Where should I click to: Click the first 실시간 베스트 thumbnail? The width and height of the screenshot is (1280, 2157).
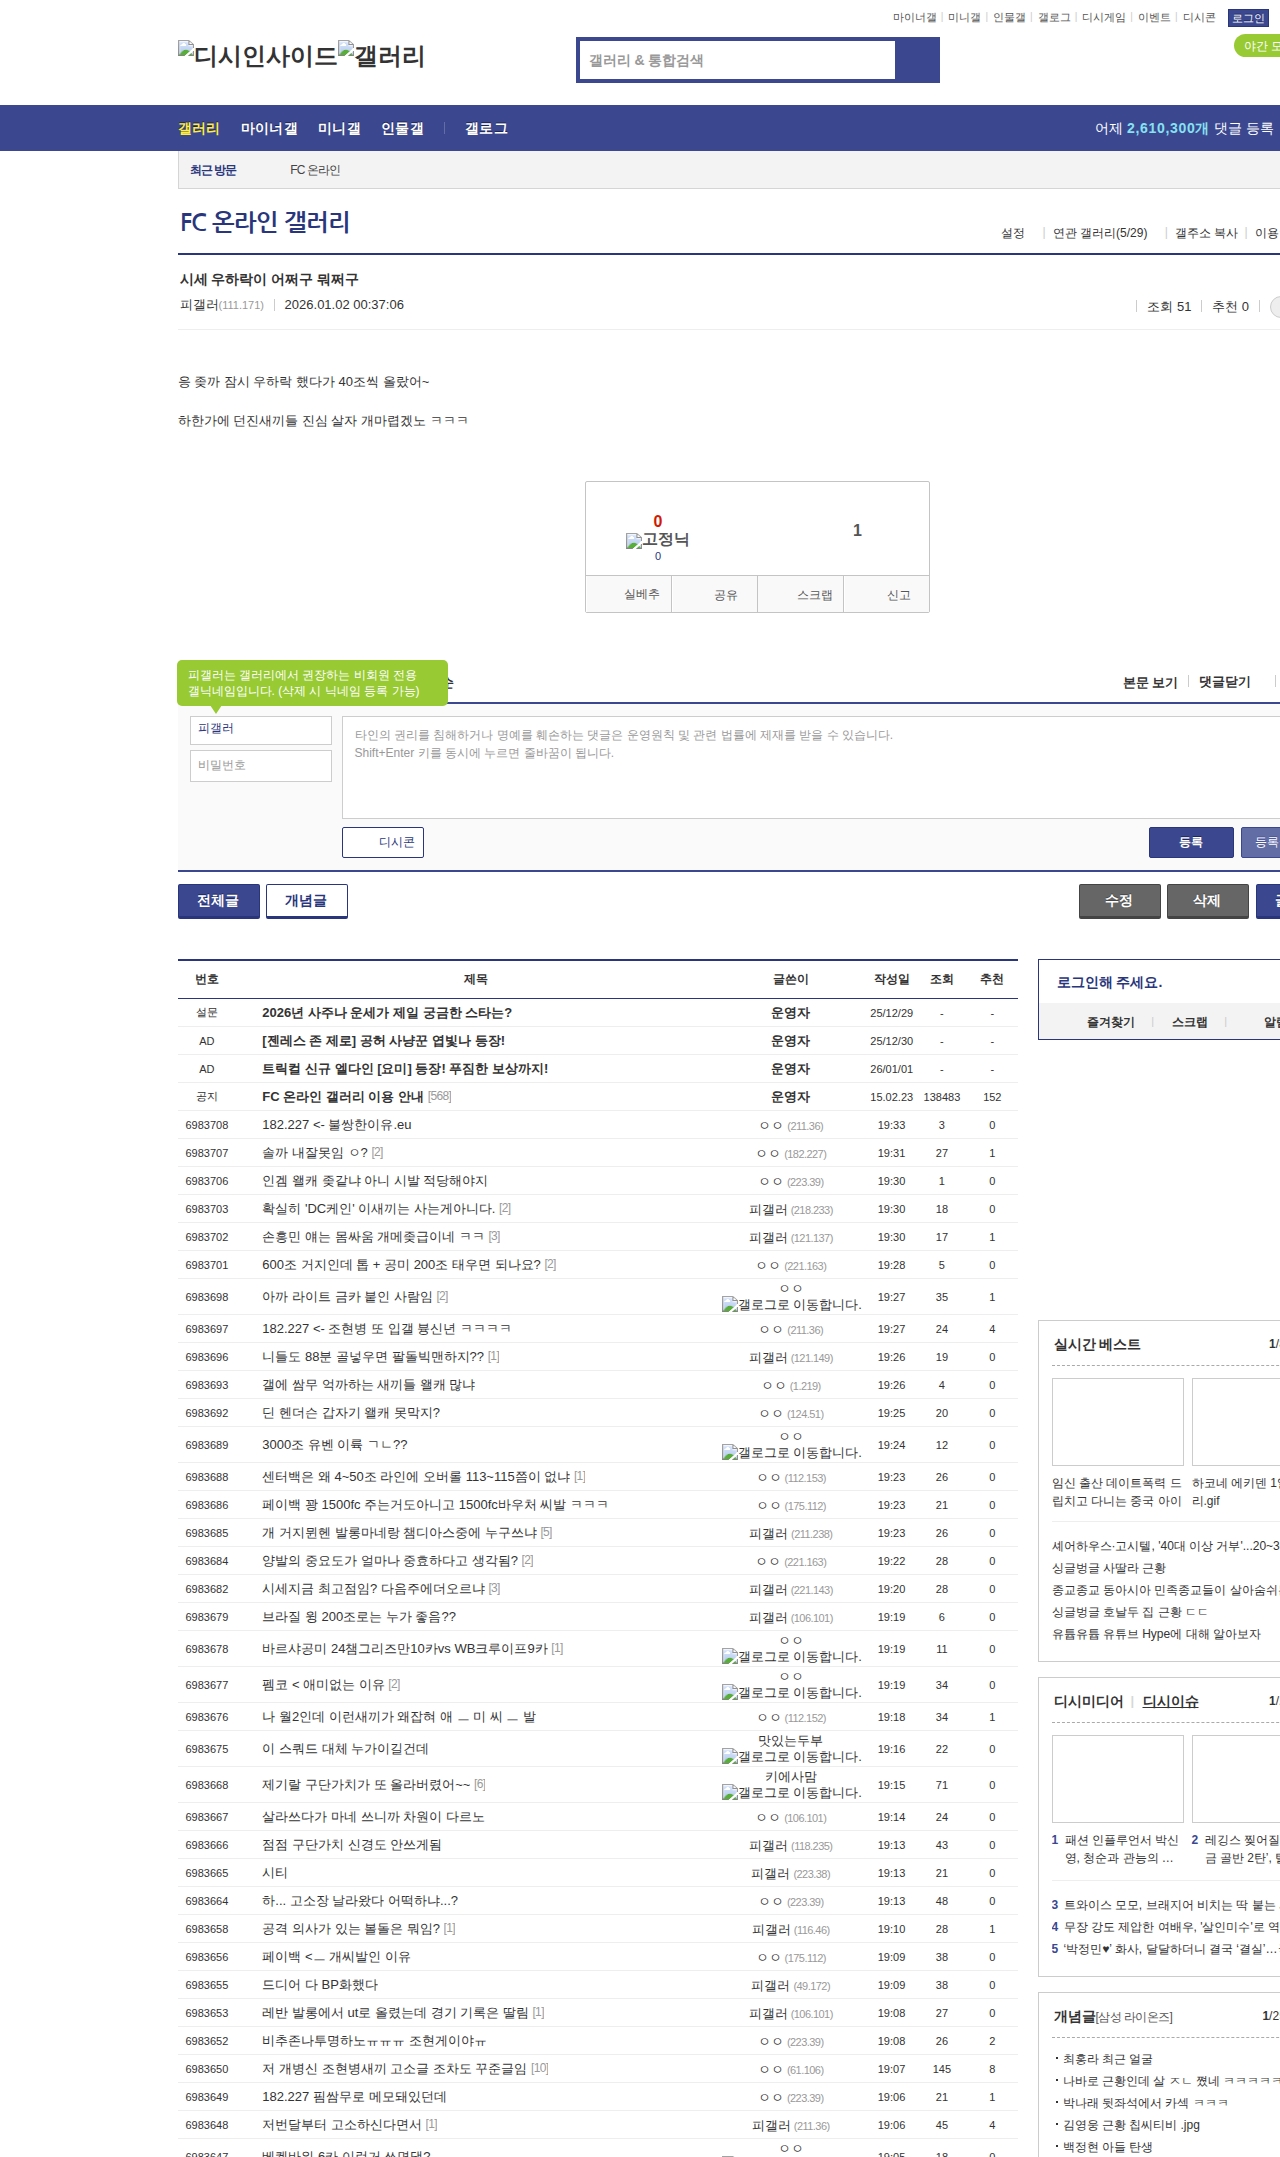[1117, 1421]
